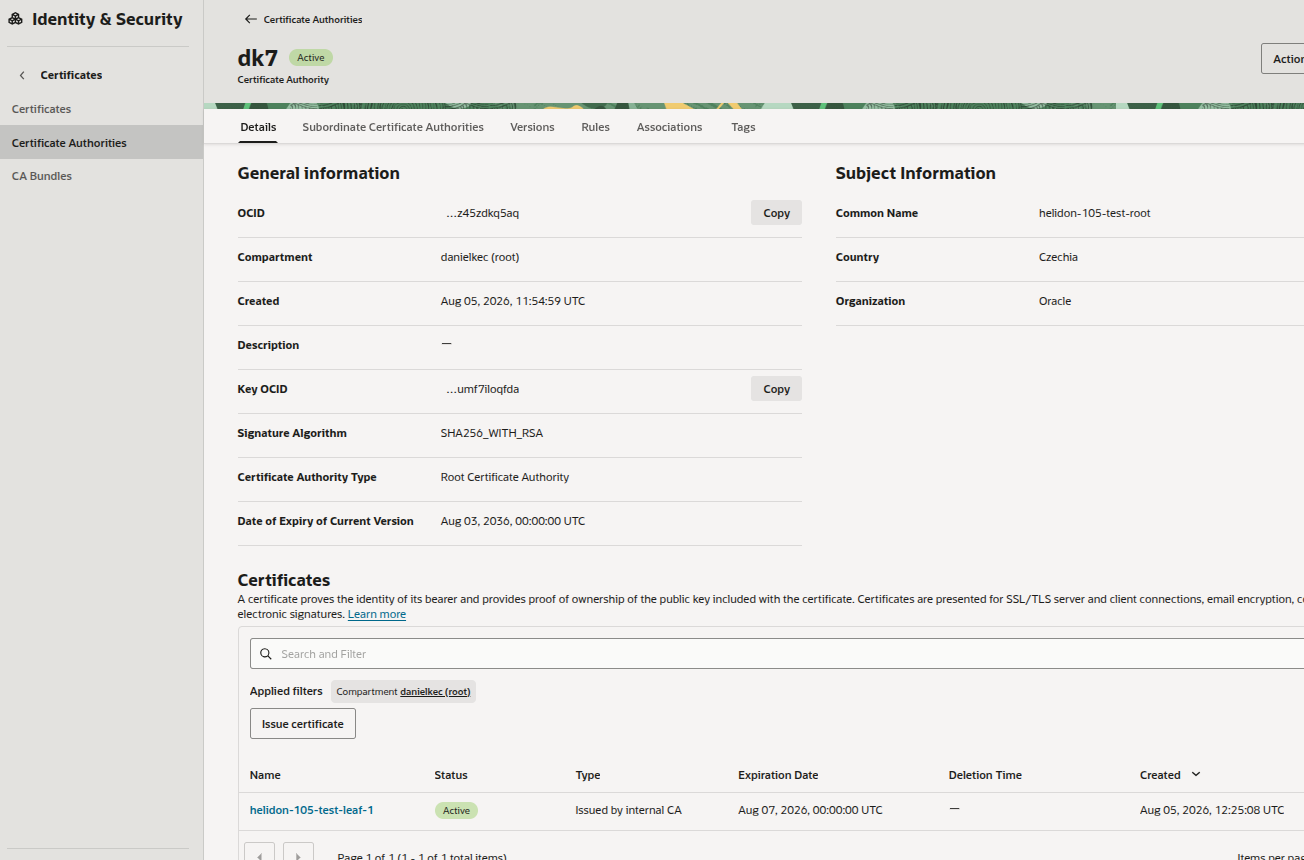
Task: Select Certificate Authorities in the sidebar
Action: tap(101, 142)
